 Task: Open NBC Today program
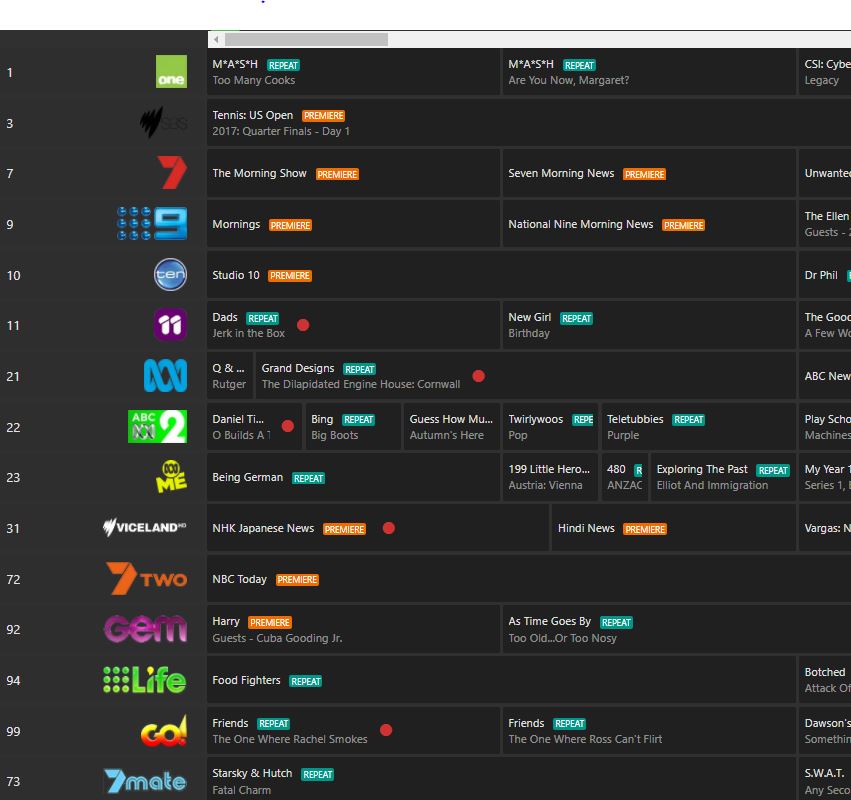pyautogui.click(x=529, y=579)
